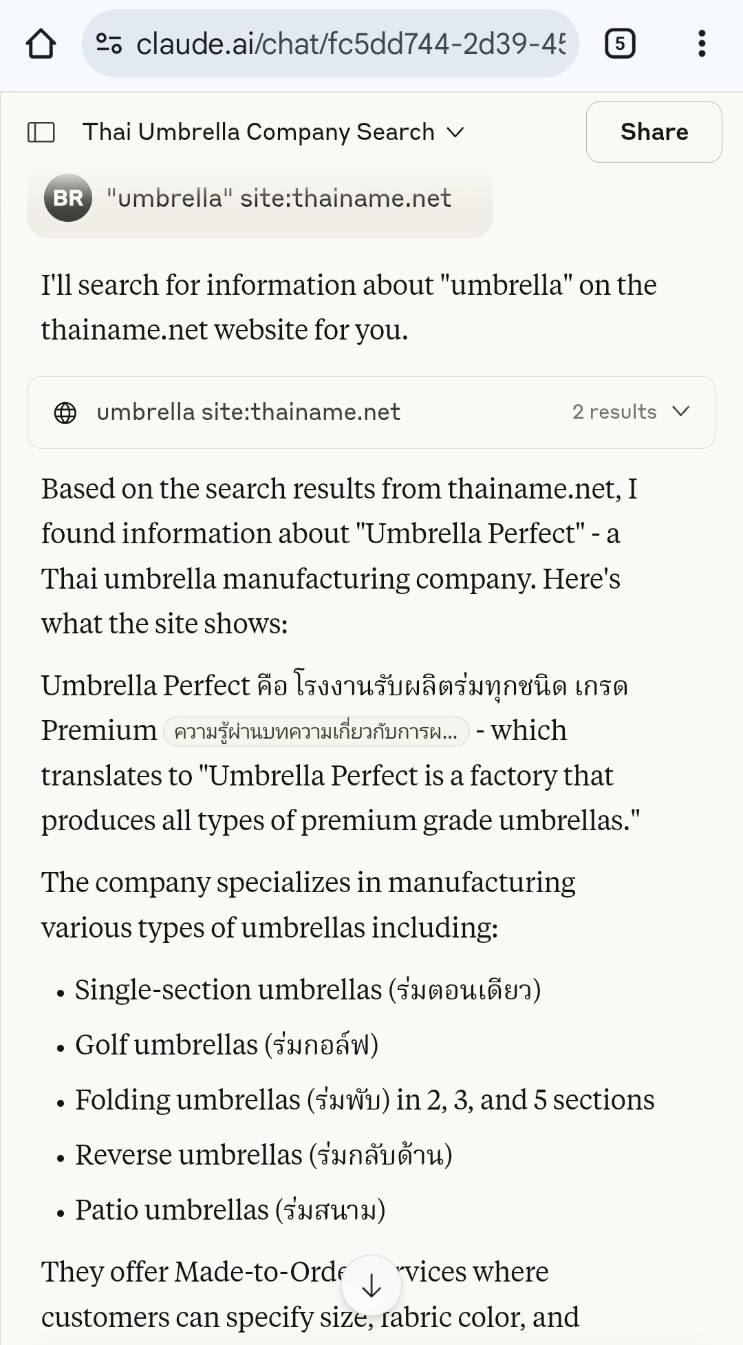Expand the 2 results chevron
Viewport: 743px width, 1345px height.
(x=682, y=412)
